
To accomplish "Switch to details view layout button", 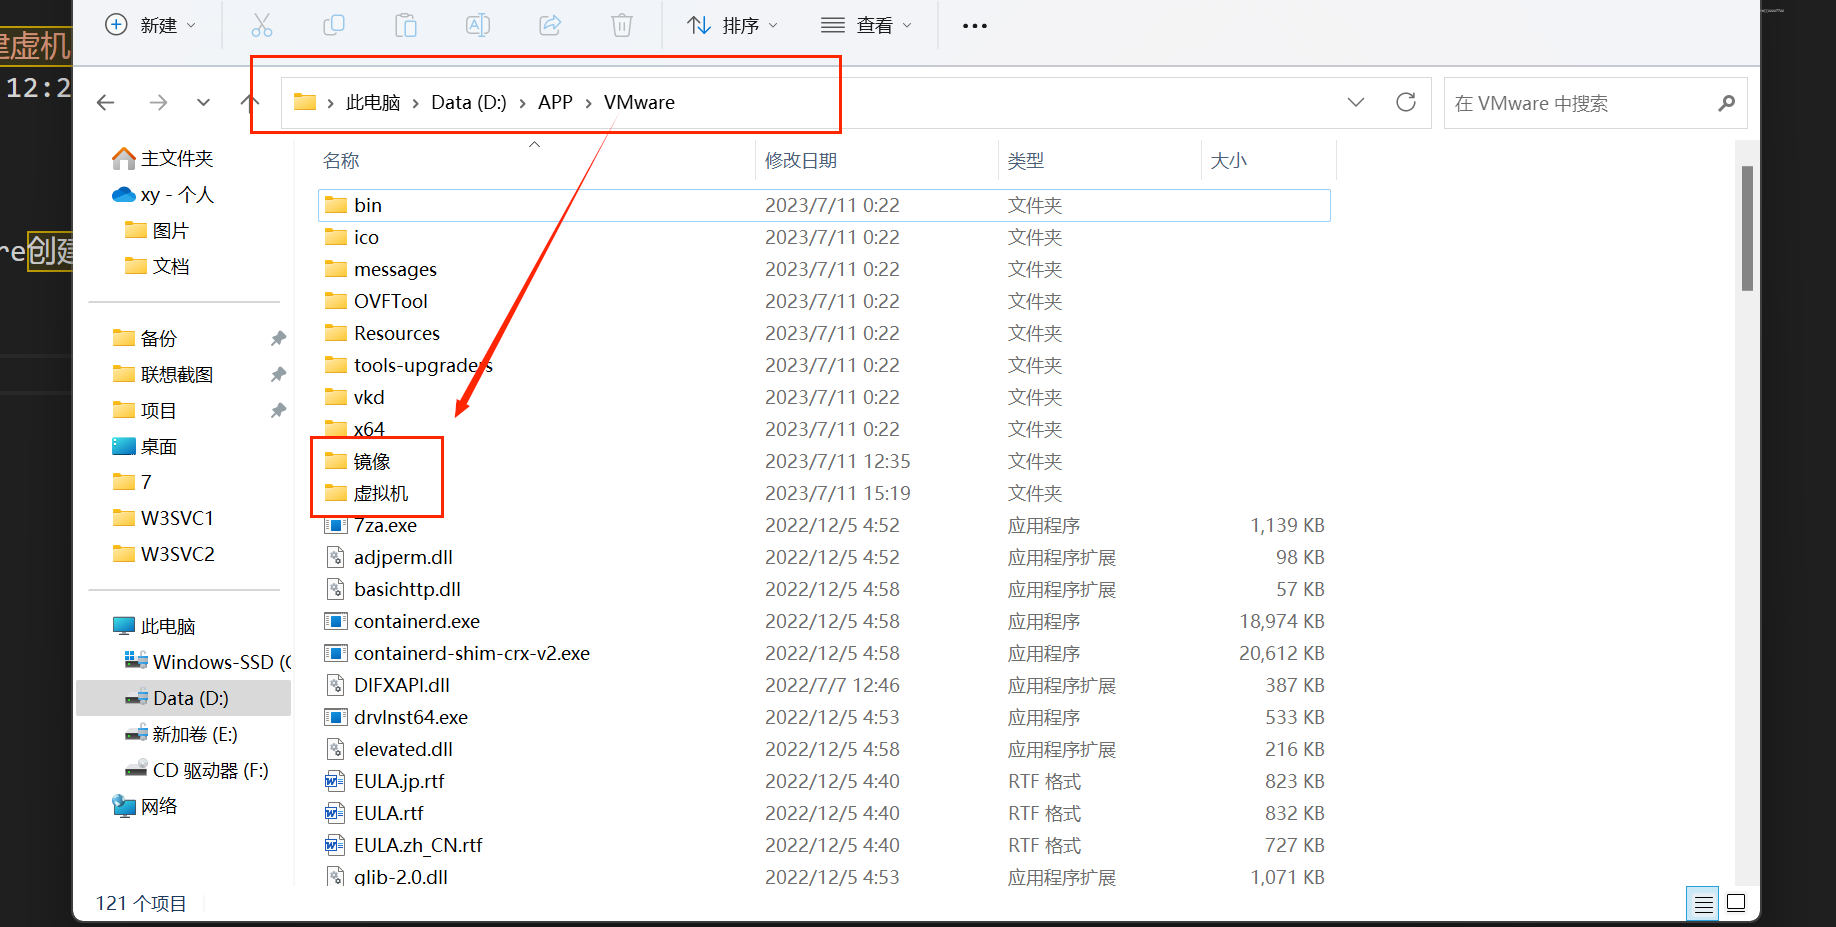I will pyautogui.click(x=1703, y=904).
